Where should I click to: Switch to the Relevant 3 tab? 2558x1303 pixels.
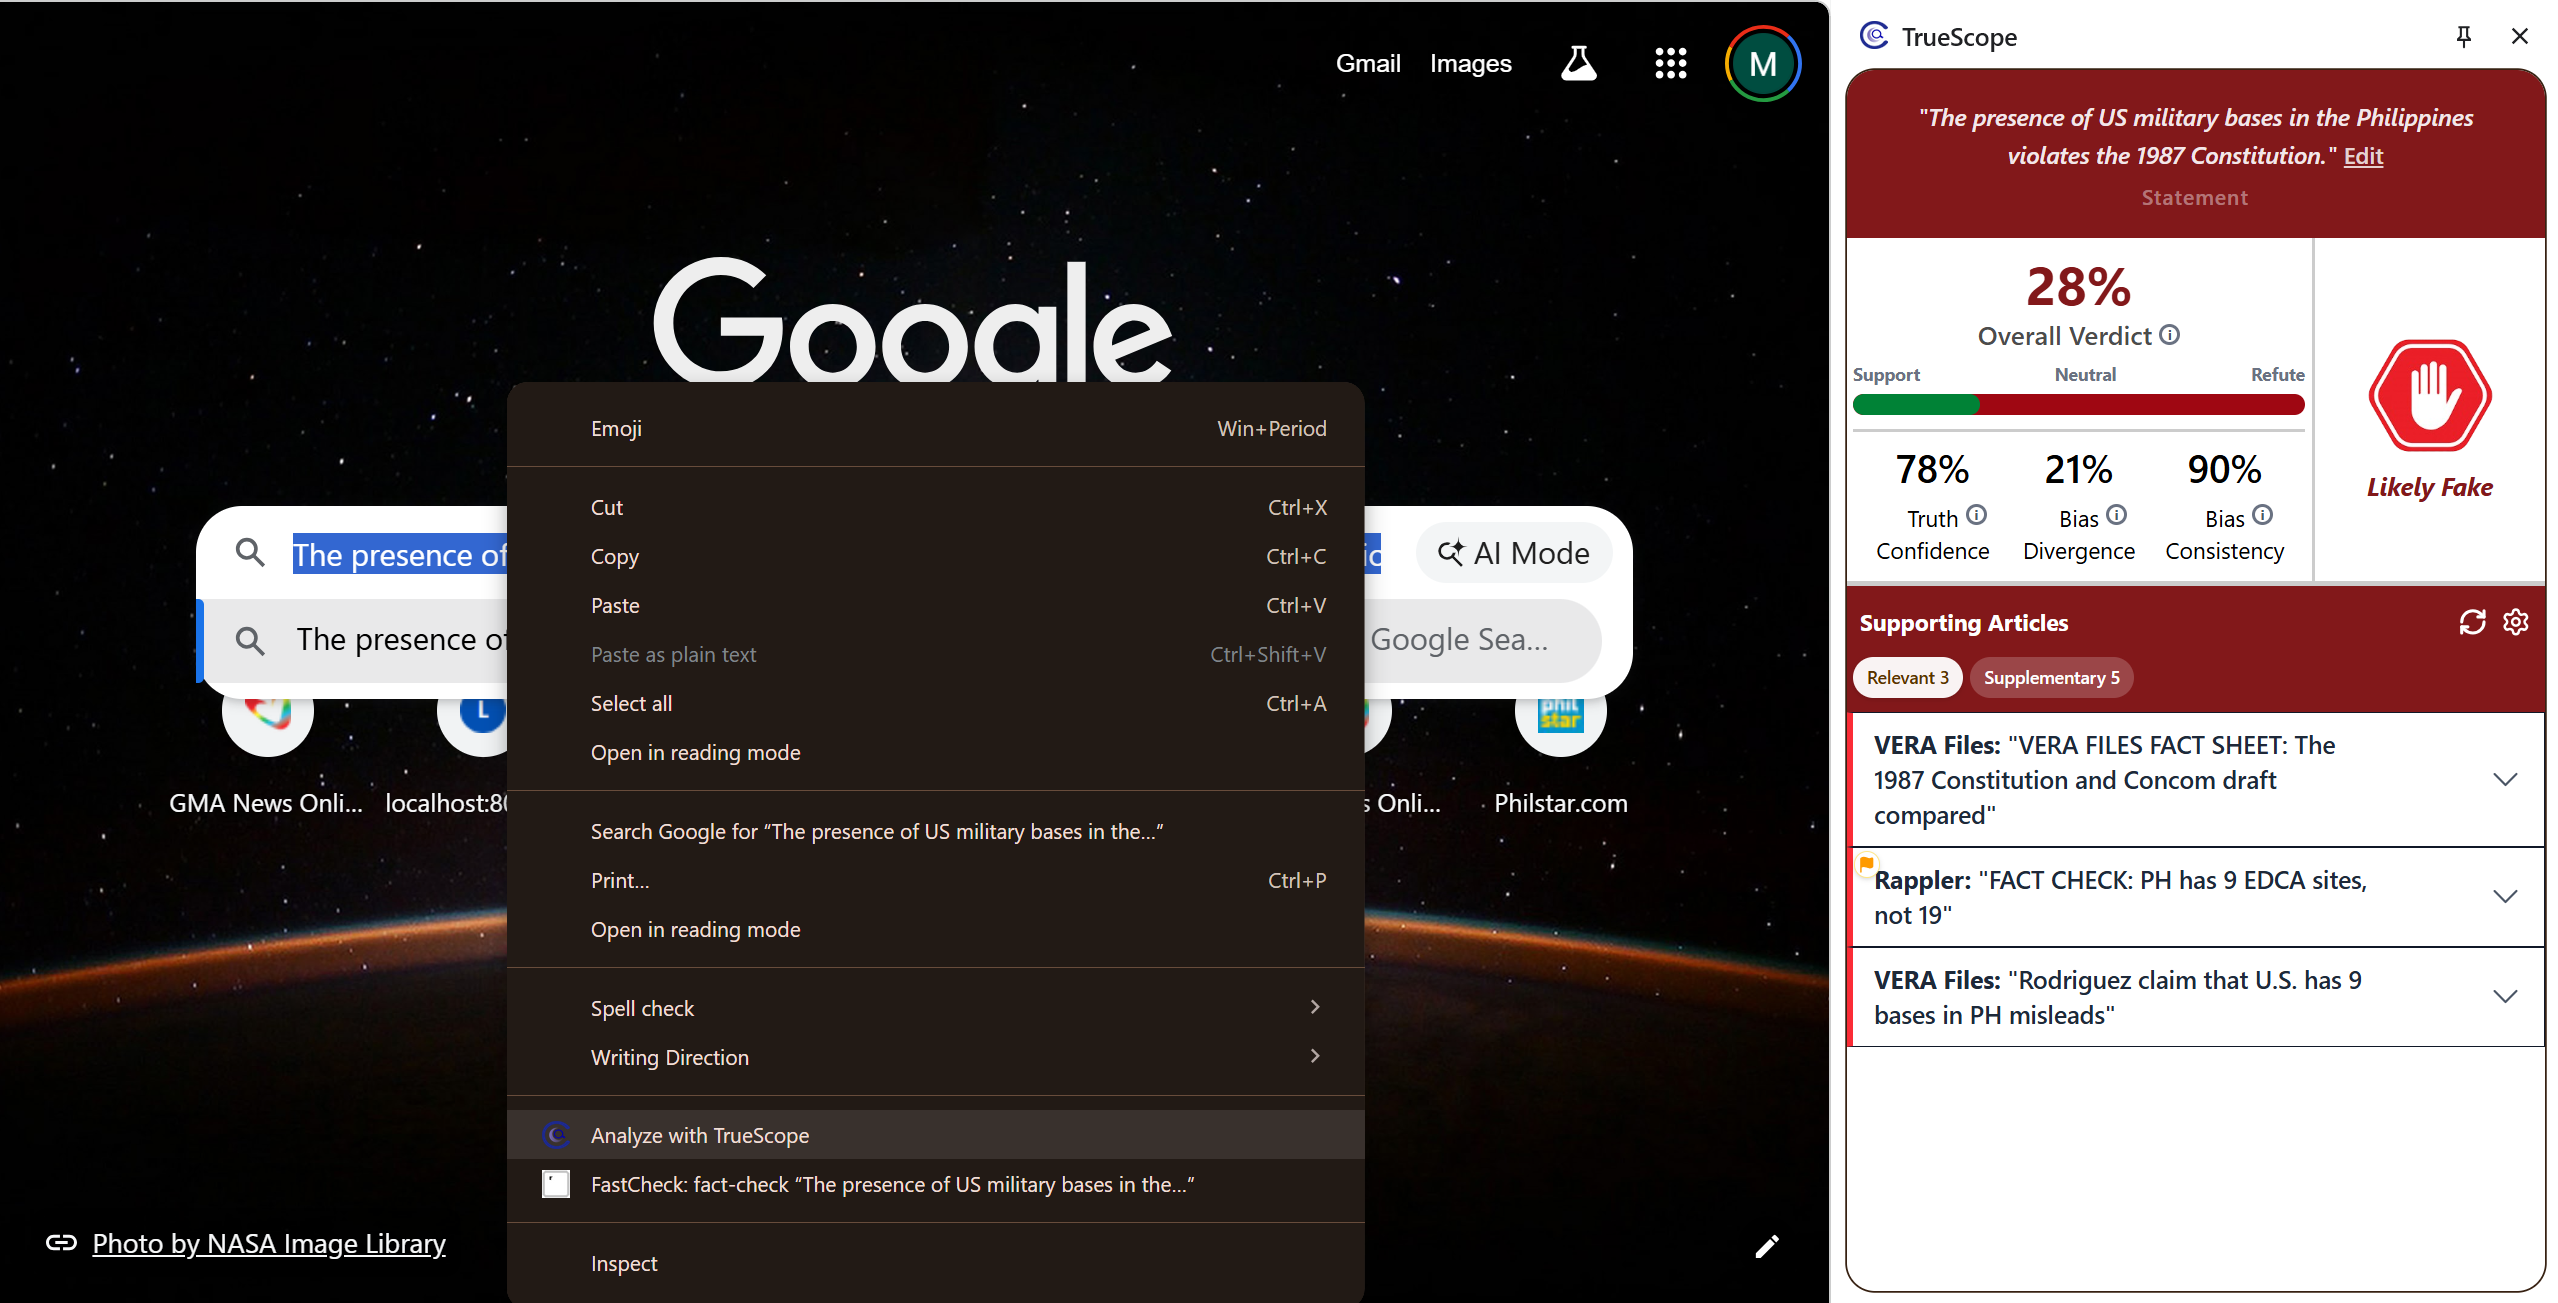pyautogui.click(x=1907, y=678)
